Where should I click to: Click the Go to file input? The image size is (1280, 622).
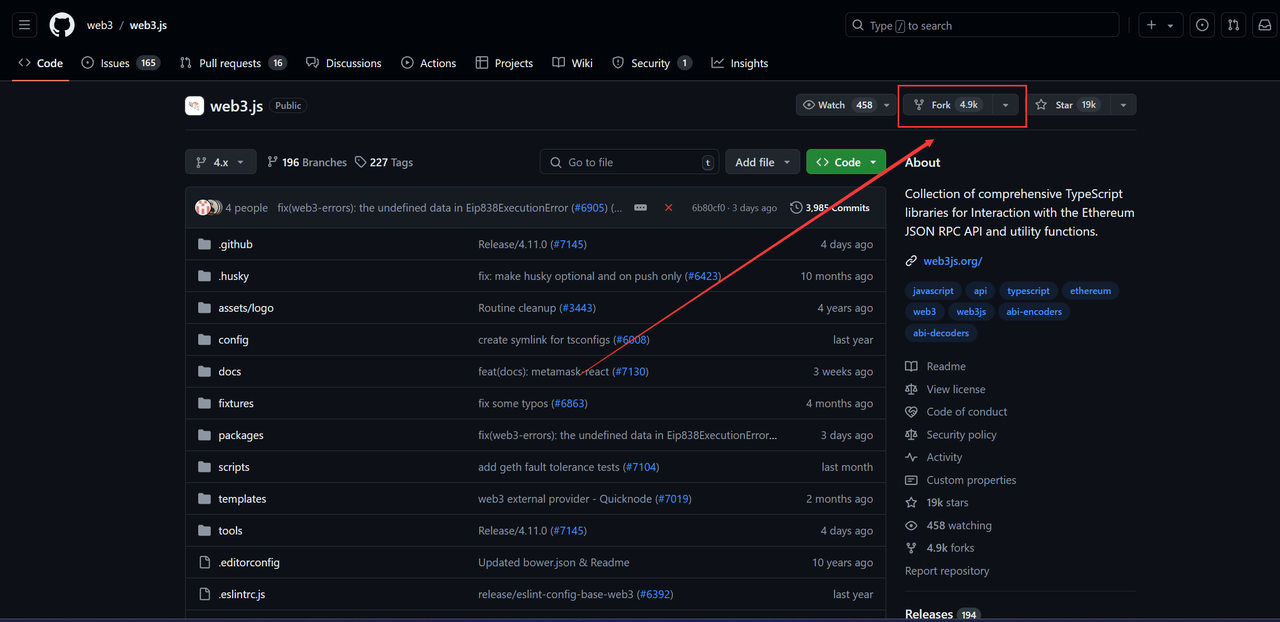click(629, 162)
